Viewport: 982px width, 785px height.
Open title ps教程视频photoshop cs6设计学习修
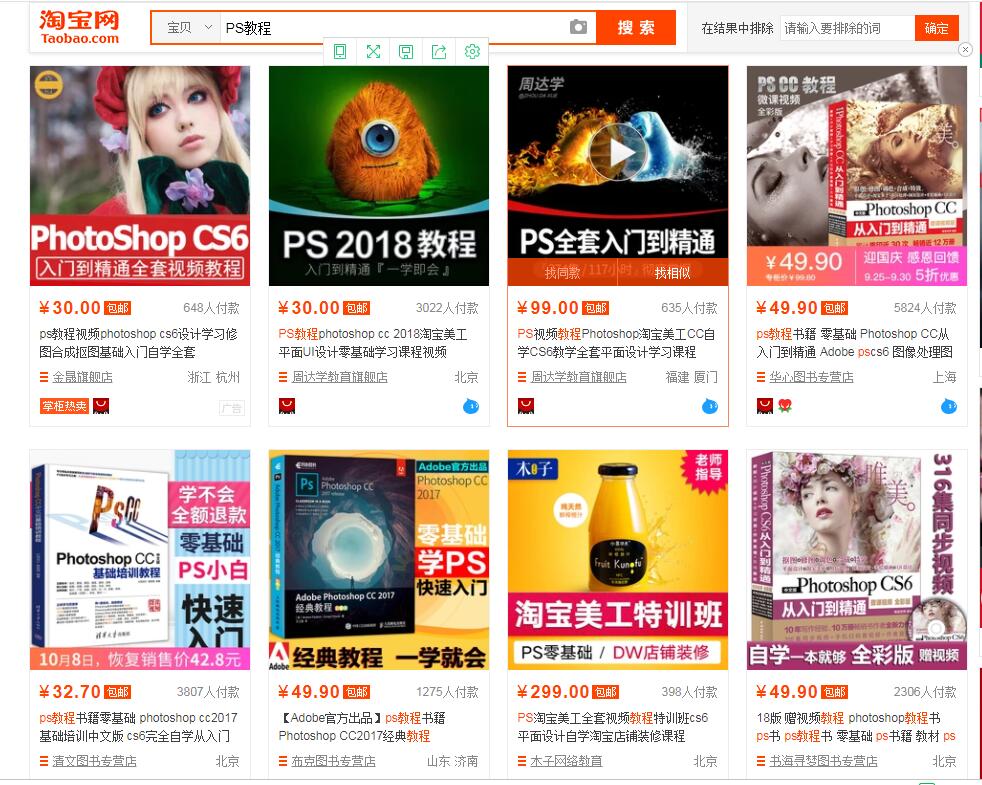pos(138,334)
